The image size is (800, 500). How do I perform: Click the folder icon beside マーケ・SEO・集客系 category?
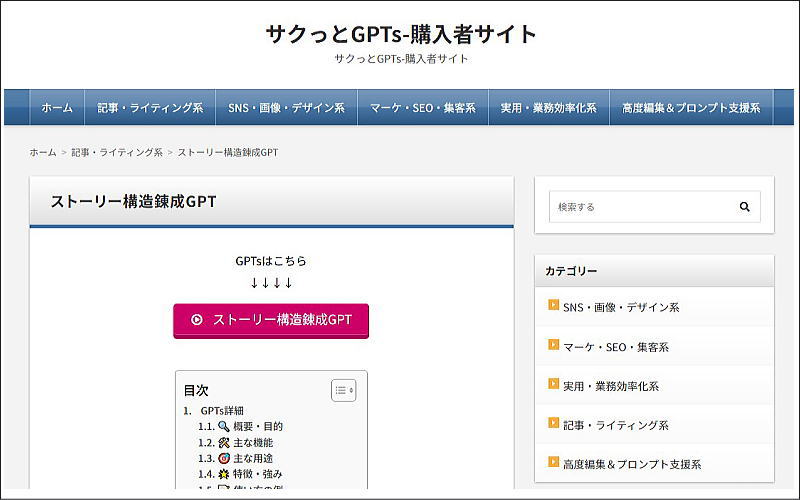pos(553,345)
